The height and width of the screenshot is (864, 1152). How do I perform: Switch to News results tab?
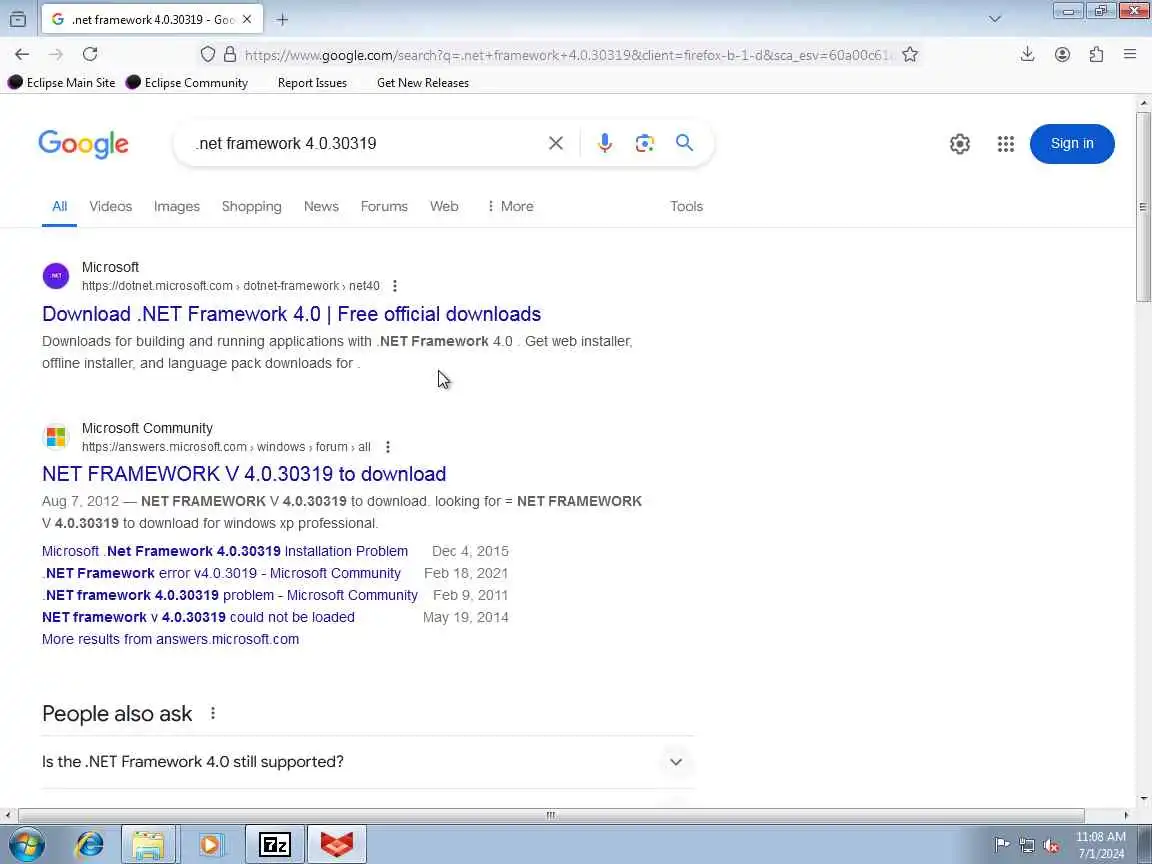click(321, 206)
